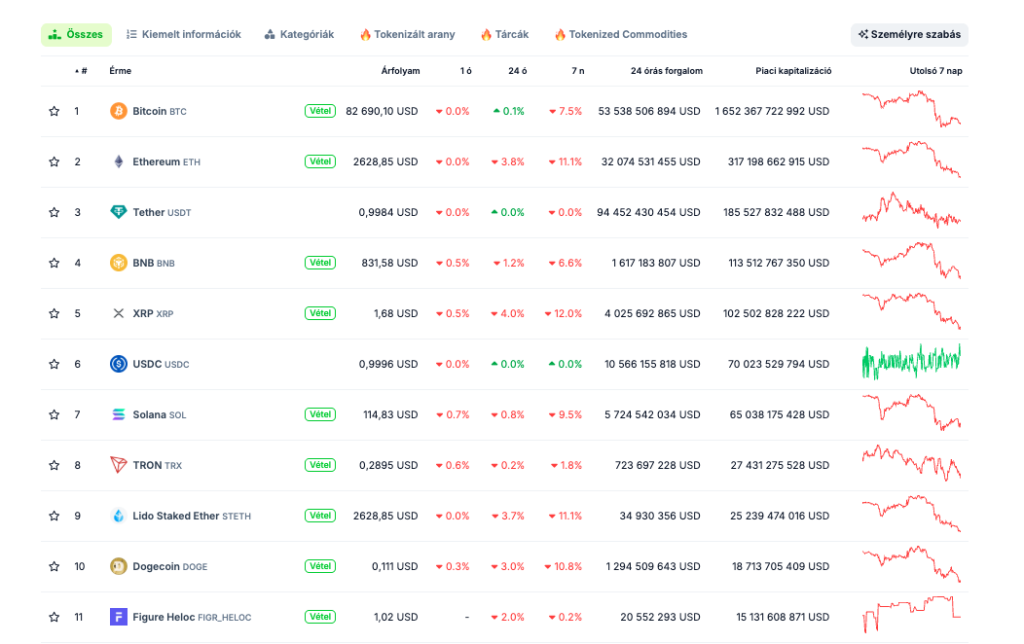Toggle watchlist star for Figure Heloc
The width and height of the screenshot is (1024, 644).
pyautogui.click(x=54, y=617)
